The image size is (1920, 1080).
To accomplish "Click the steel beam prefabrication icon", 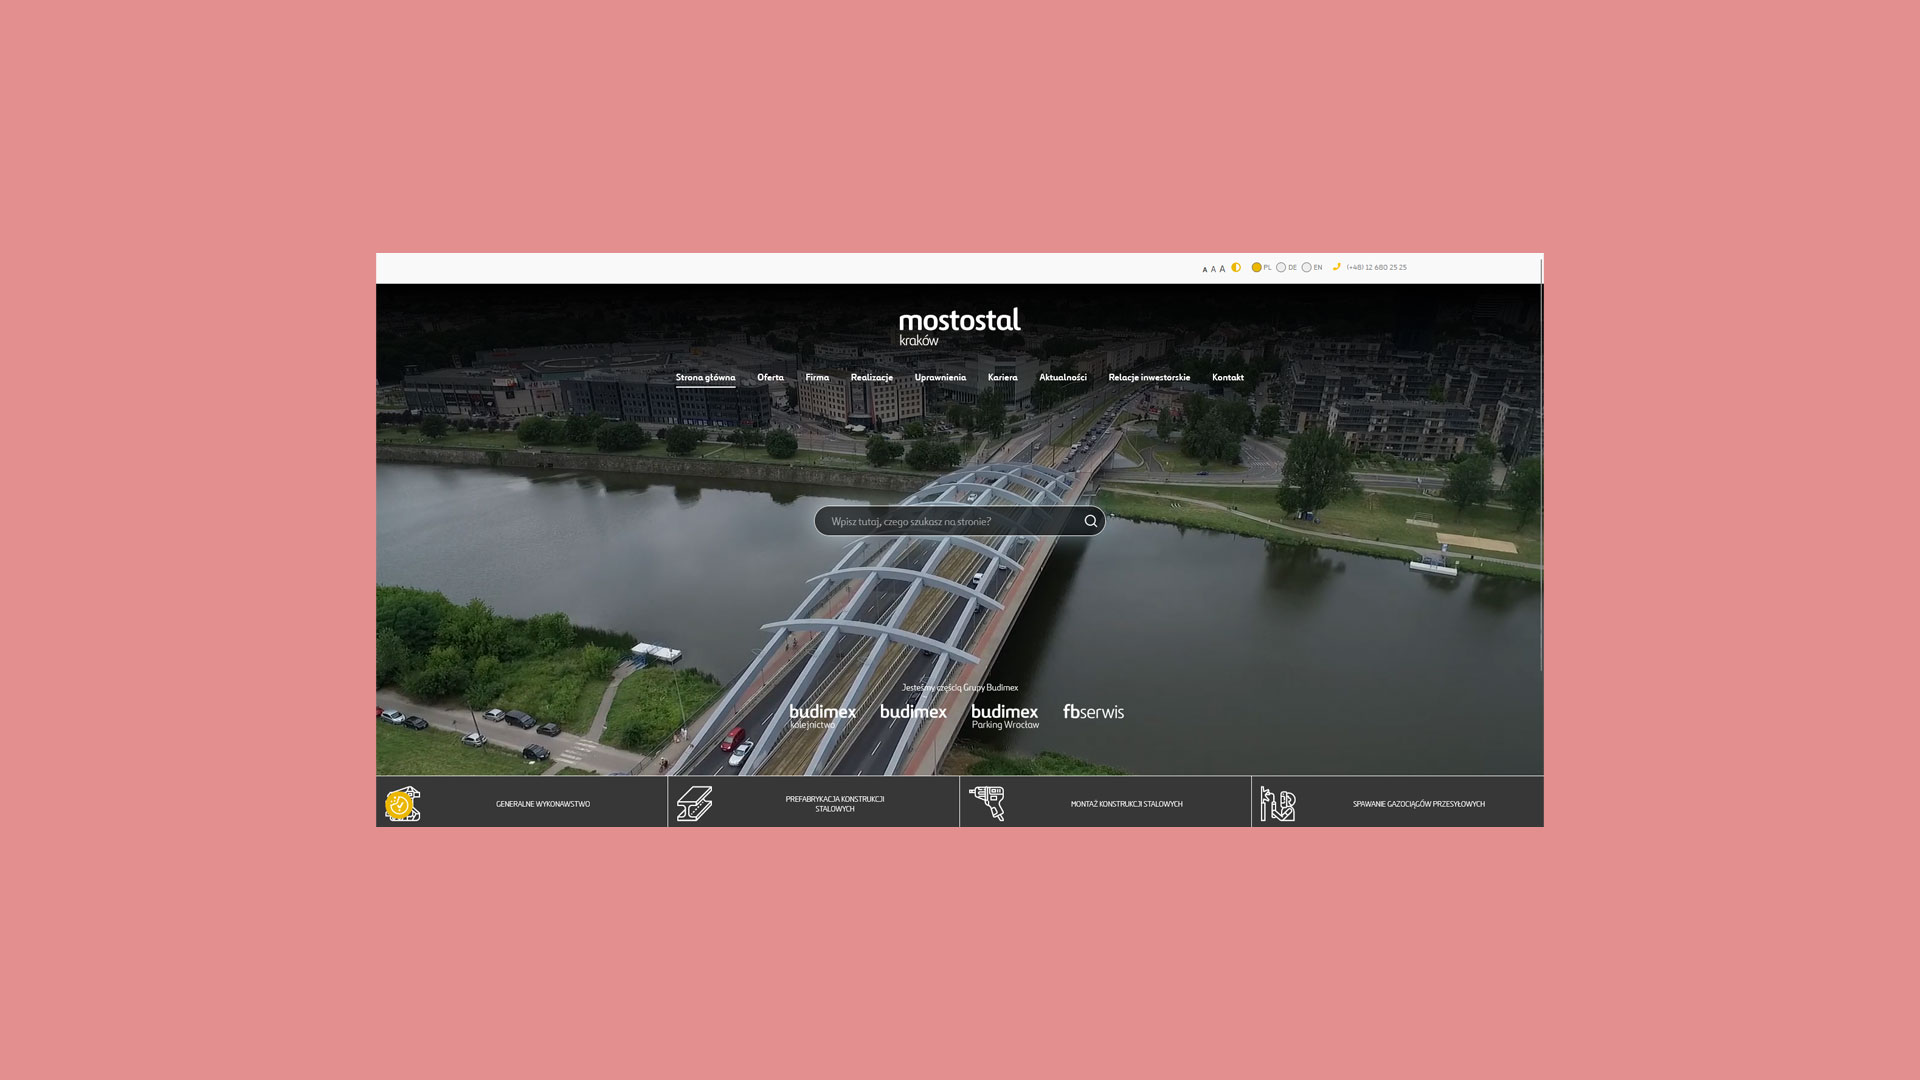I will coord(694,803).
